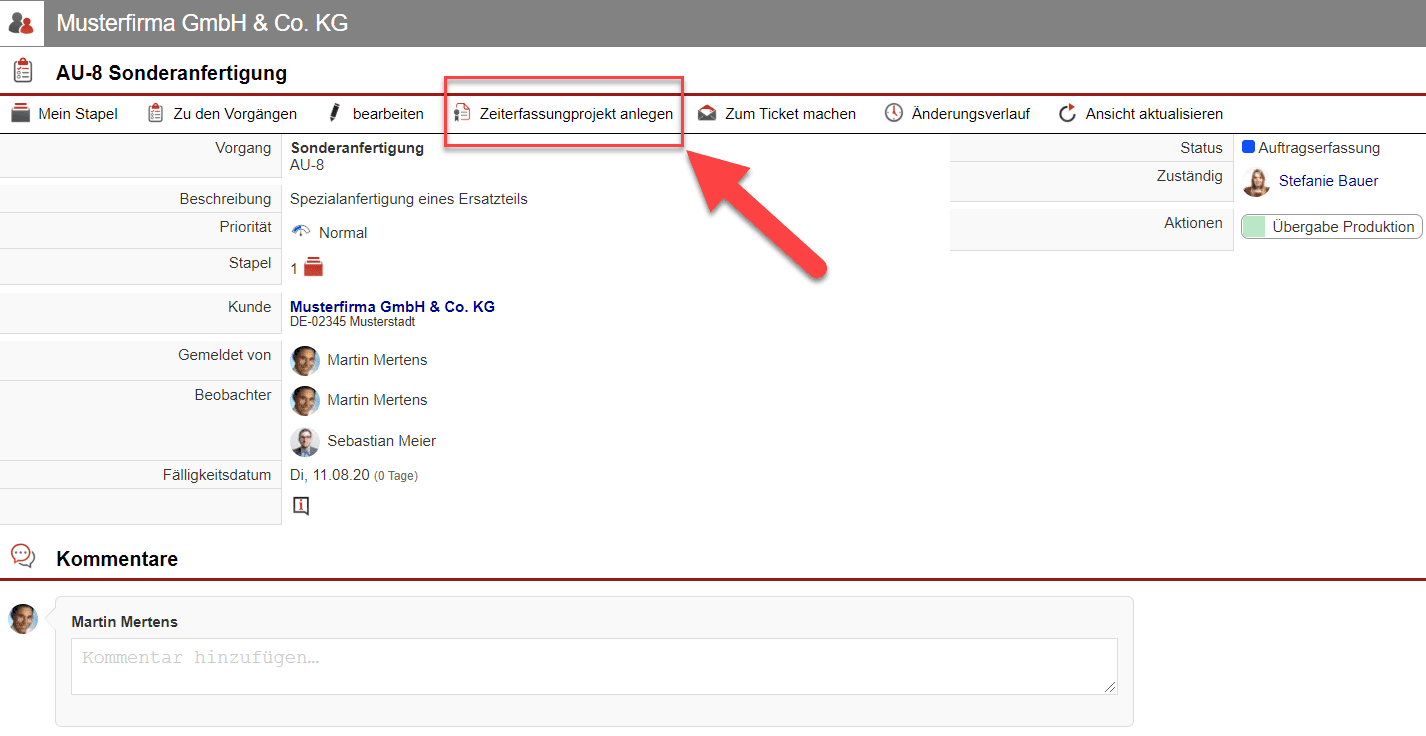Click the speech bubbles Kommentare icon
Viewport: 1426px width, 736px height.
22,557
